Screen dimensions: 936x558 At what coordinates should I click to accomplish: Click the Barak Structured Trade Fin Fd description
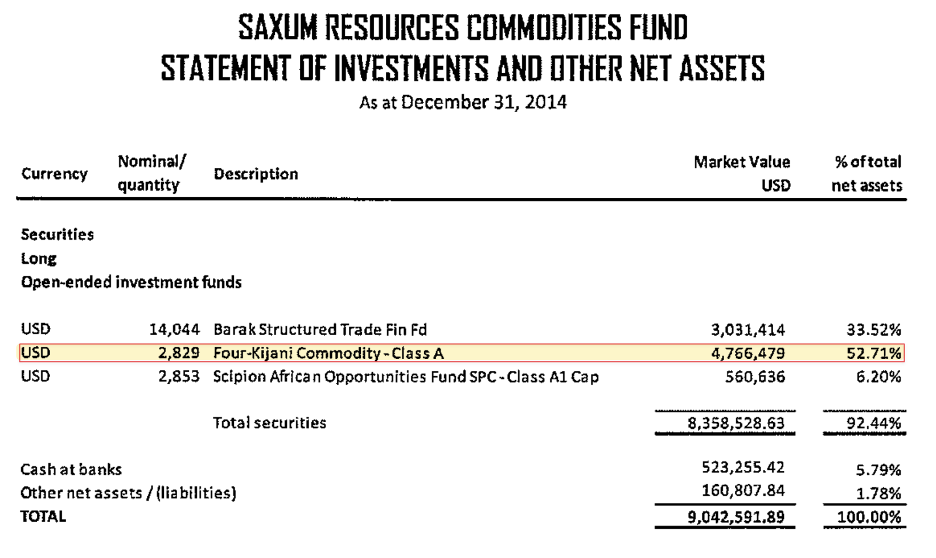pyautogui.click(x=320, y=329)
